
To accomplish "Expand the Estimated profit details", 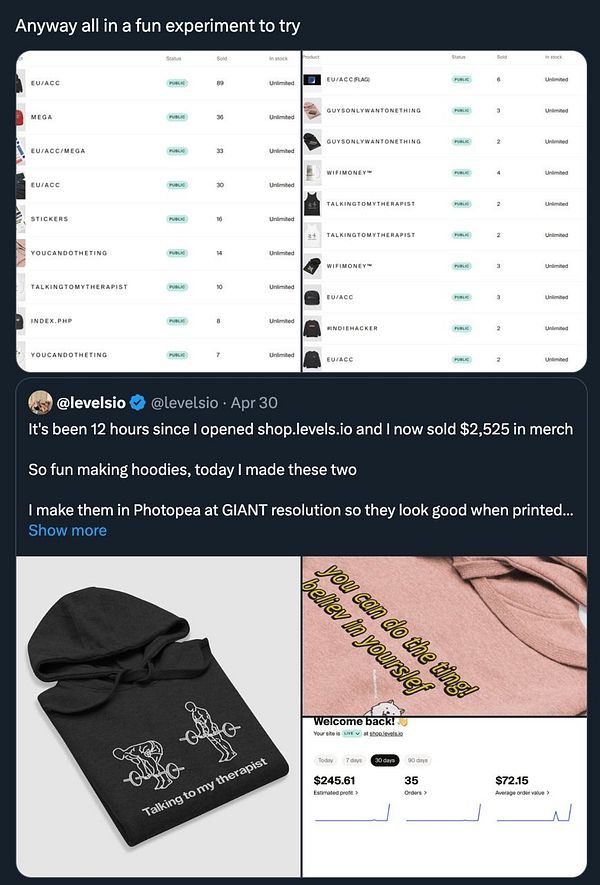I will point(336,792).
